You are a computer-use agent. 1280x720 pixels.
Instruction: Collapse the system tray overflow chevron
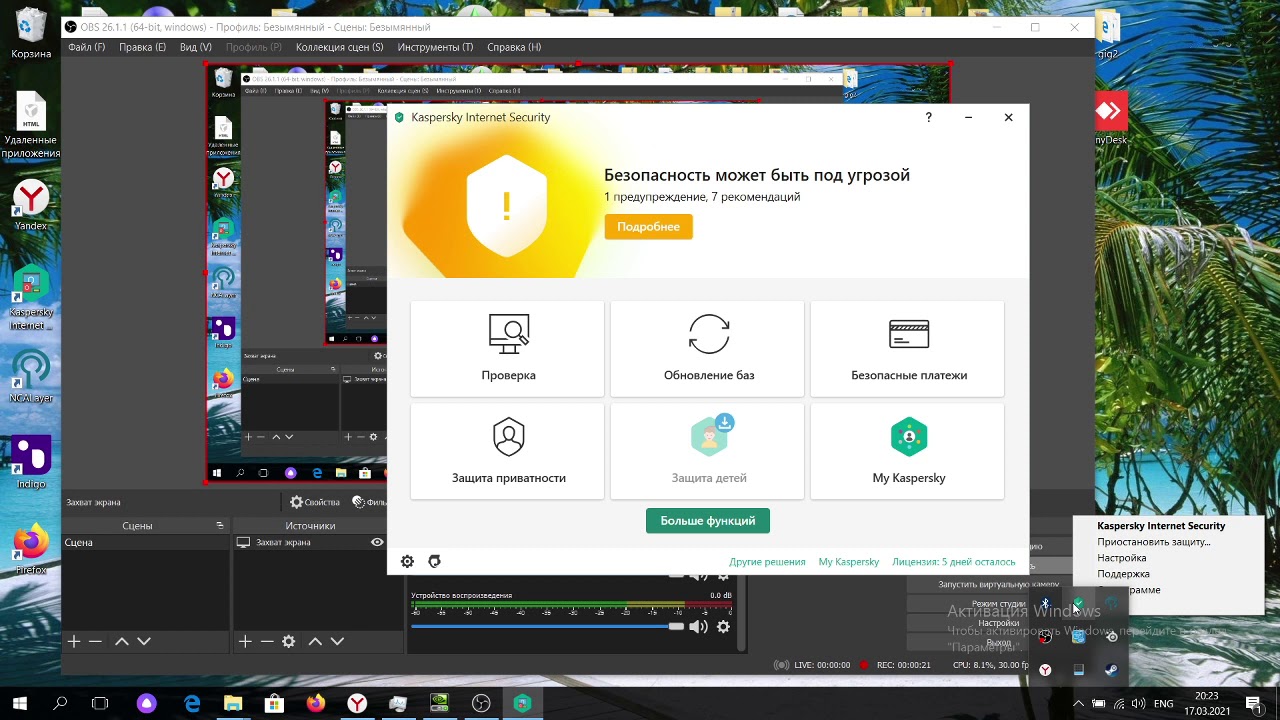coord(1078,704)
